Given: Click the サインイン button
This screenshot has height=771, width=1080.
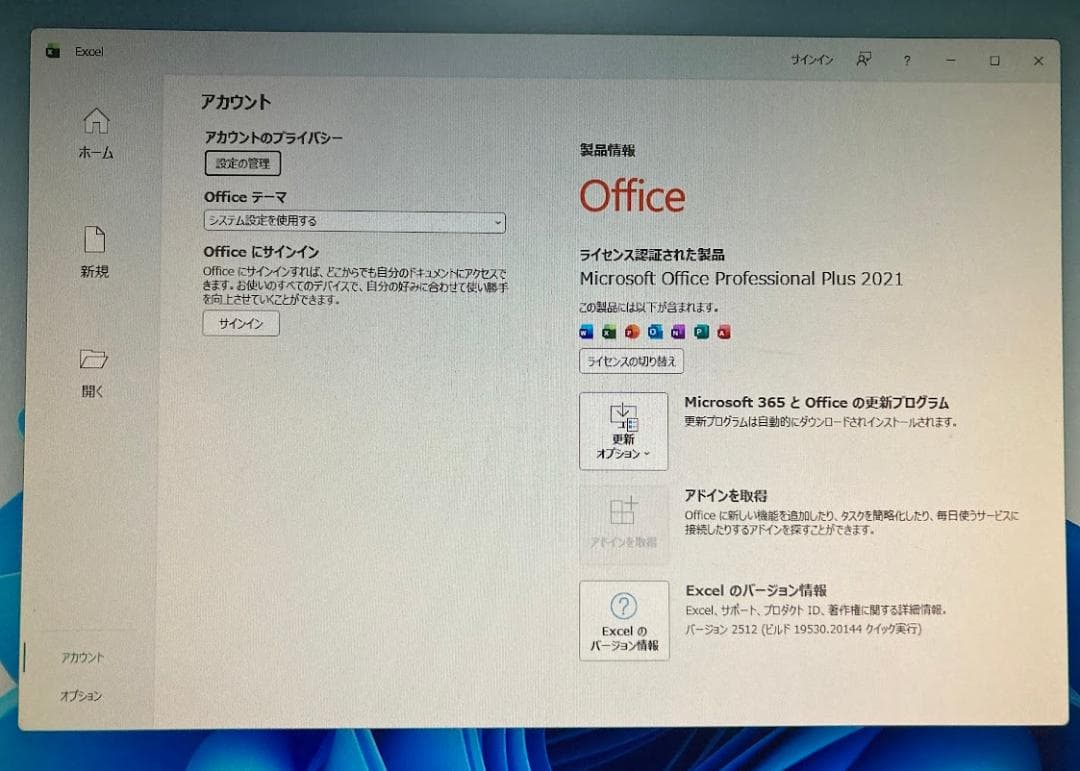Looking at the screenshot, I should coord(240,323).
